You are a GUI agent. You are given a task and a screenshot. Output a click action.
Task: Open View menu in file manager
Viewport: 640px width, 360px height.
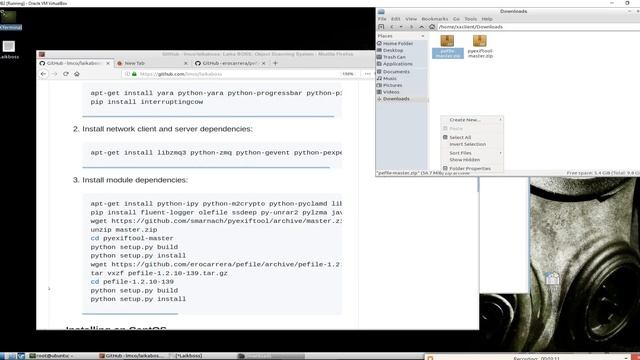click(x=411, y=19)
